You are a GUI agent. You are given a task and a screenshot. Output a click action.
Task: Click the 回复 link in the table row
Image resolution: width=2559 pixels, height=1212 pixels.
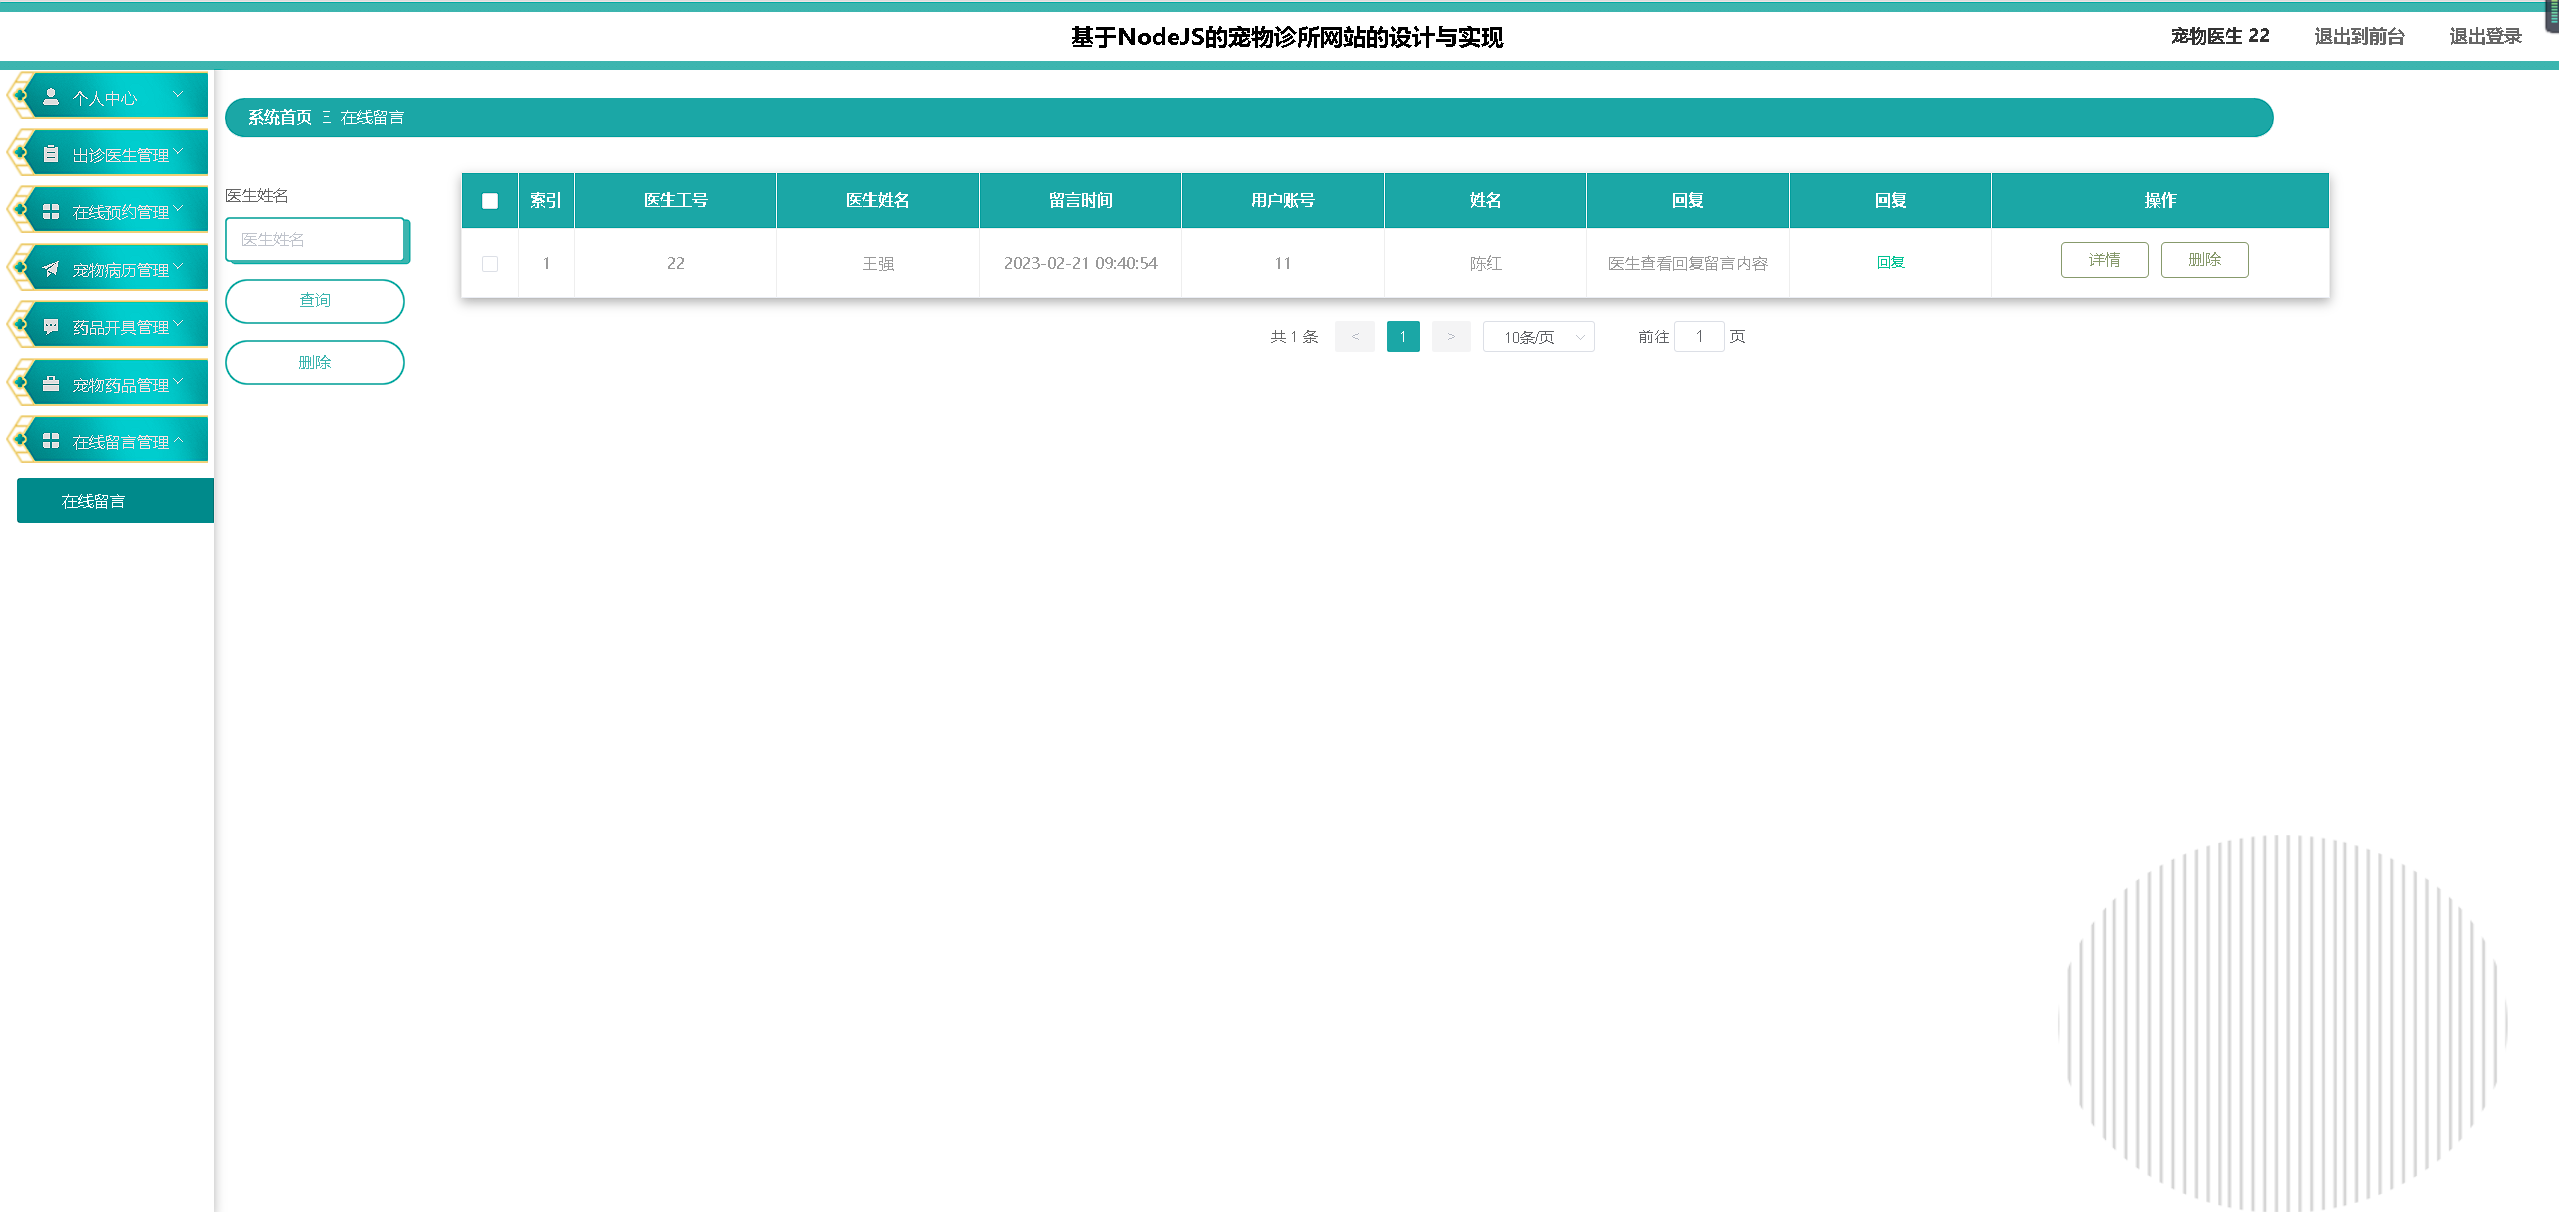[1890, 263]
